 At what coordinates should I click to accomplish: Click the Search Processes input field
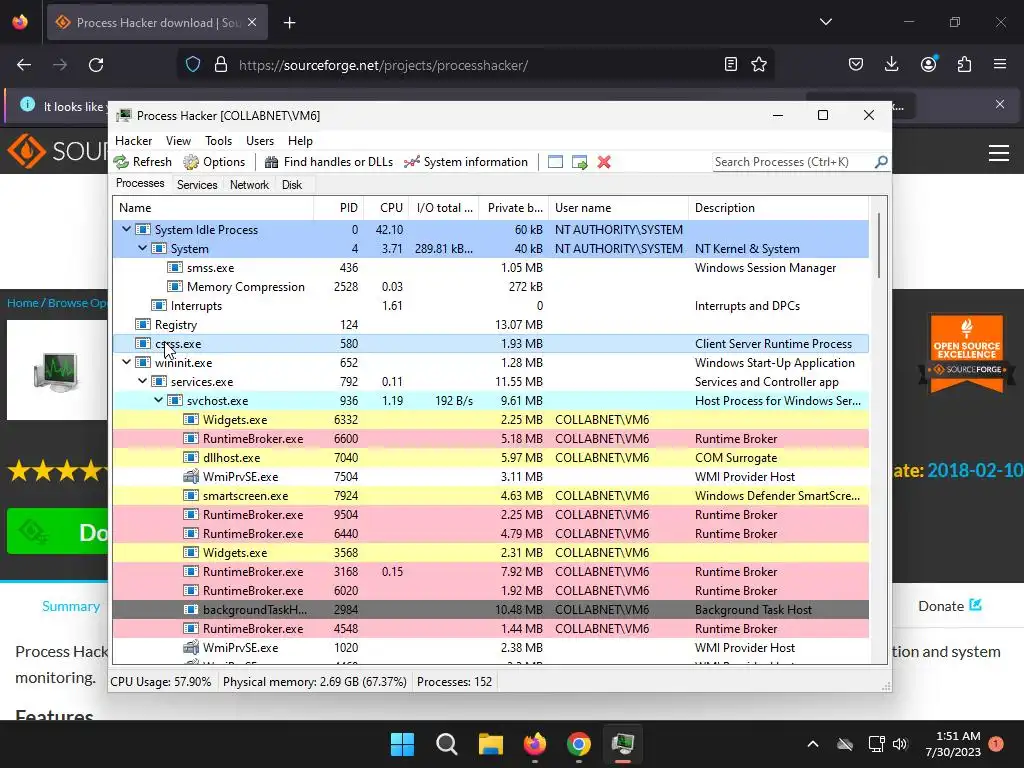click(793, 161)
